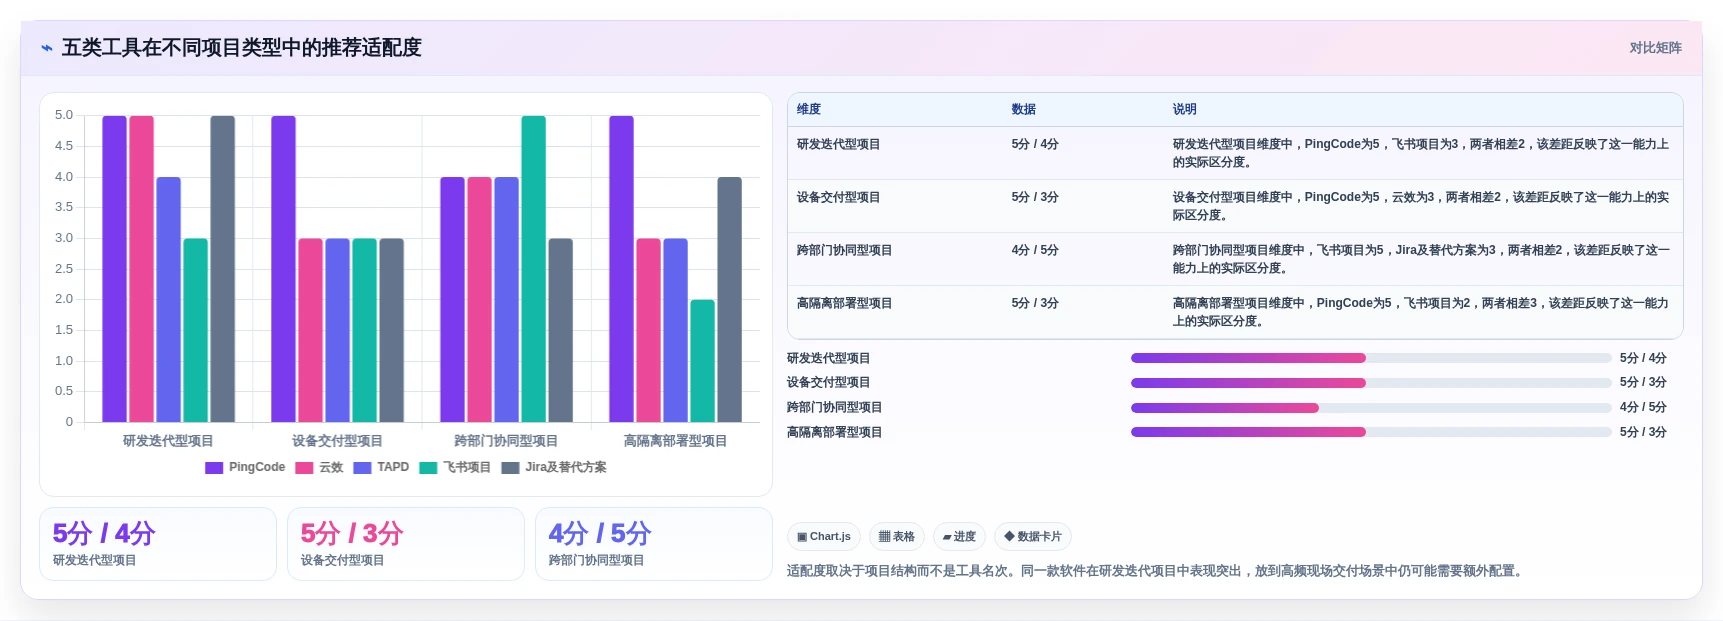Click the 跨部门协同型项目 x-axis label
1723x621 pixels.
pos(506,441)
